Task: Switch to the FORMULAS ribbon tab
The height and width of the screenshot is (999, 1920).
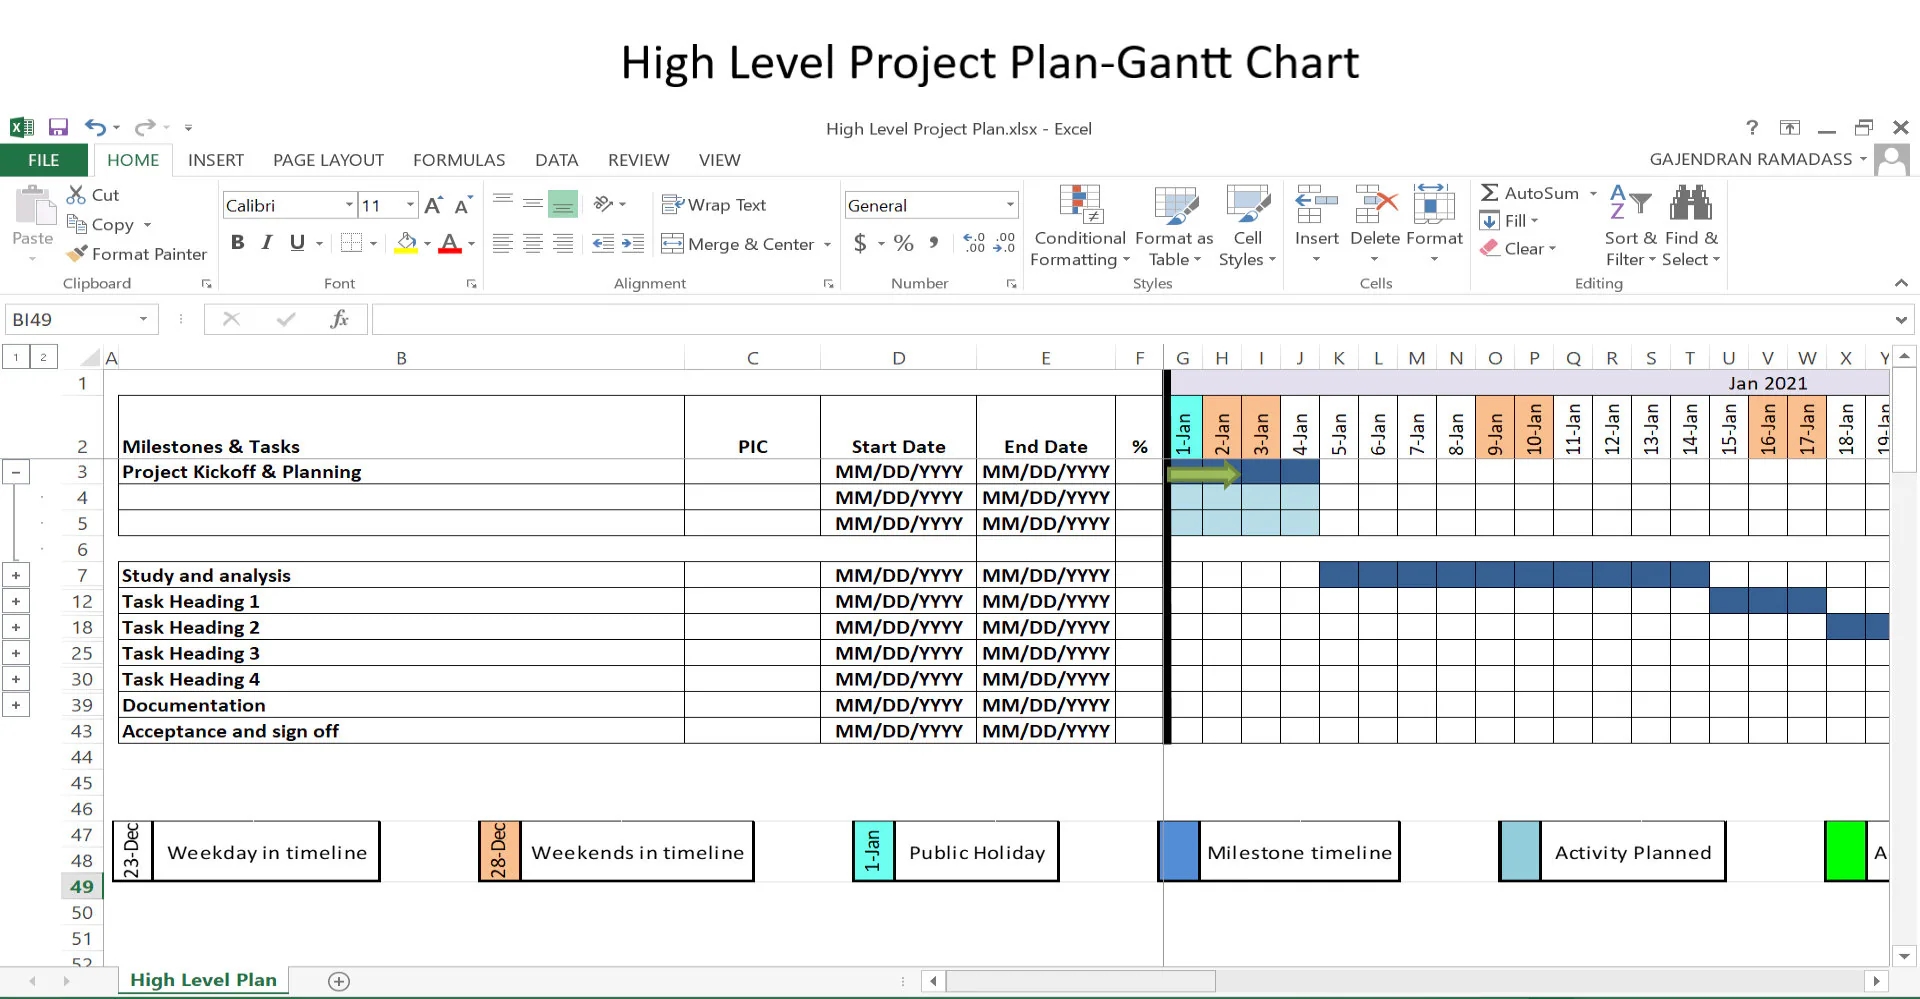Action: point(459,160)
